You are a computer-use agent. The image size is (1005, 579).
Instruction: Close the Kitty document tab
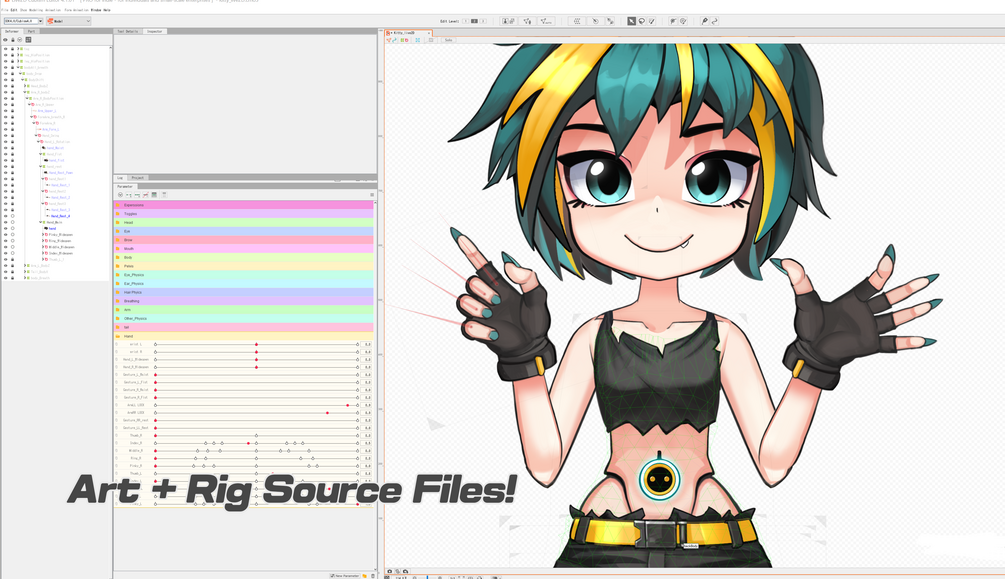429,33
